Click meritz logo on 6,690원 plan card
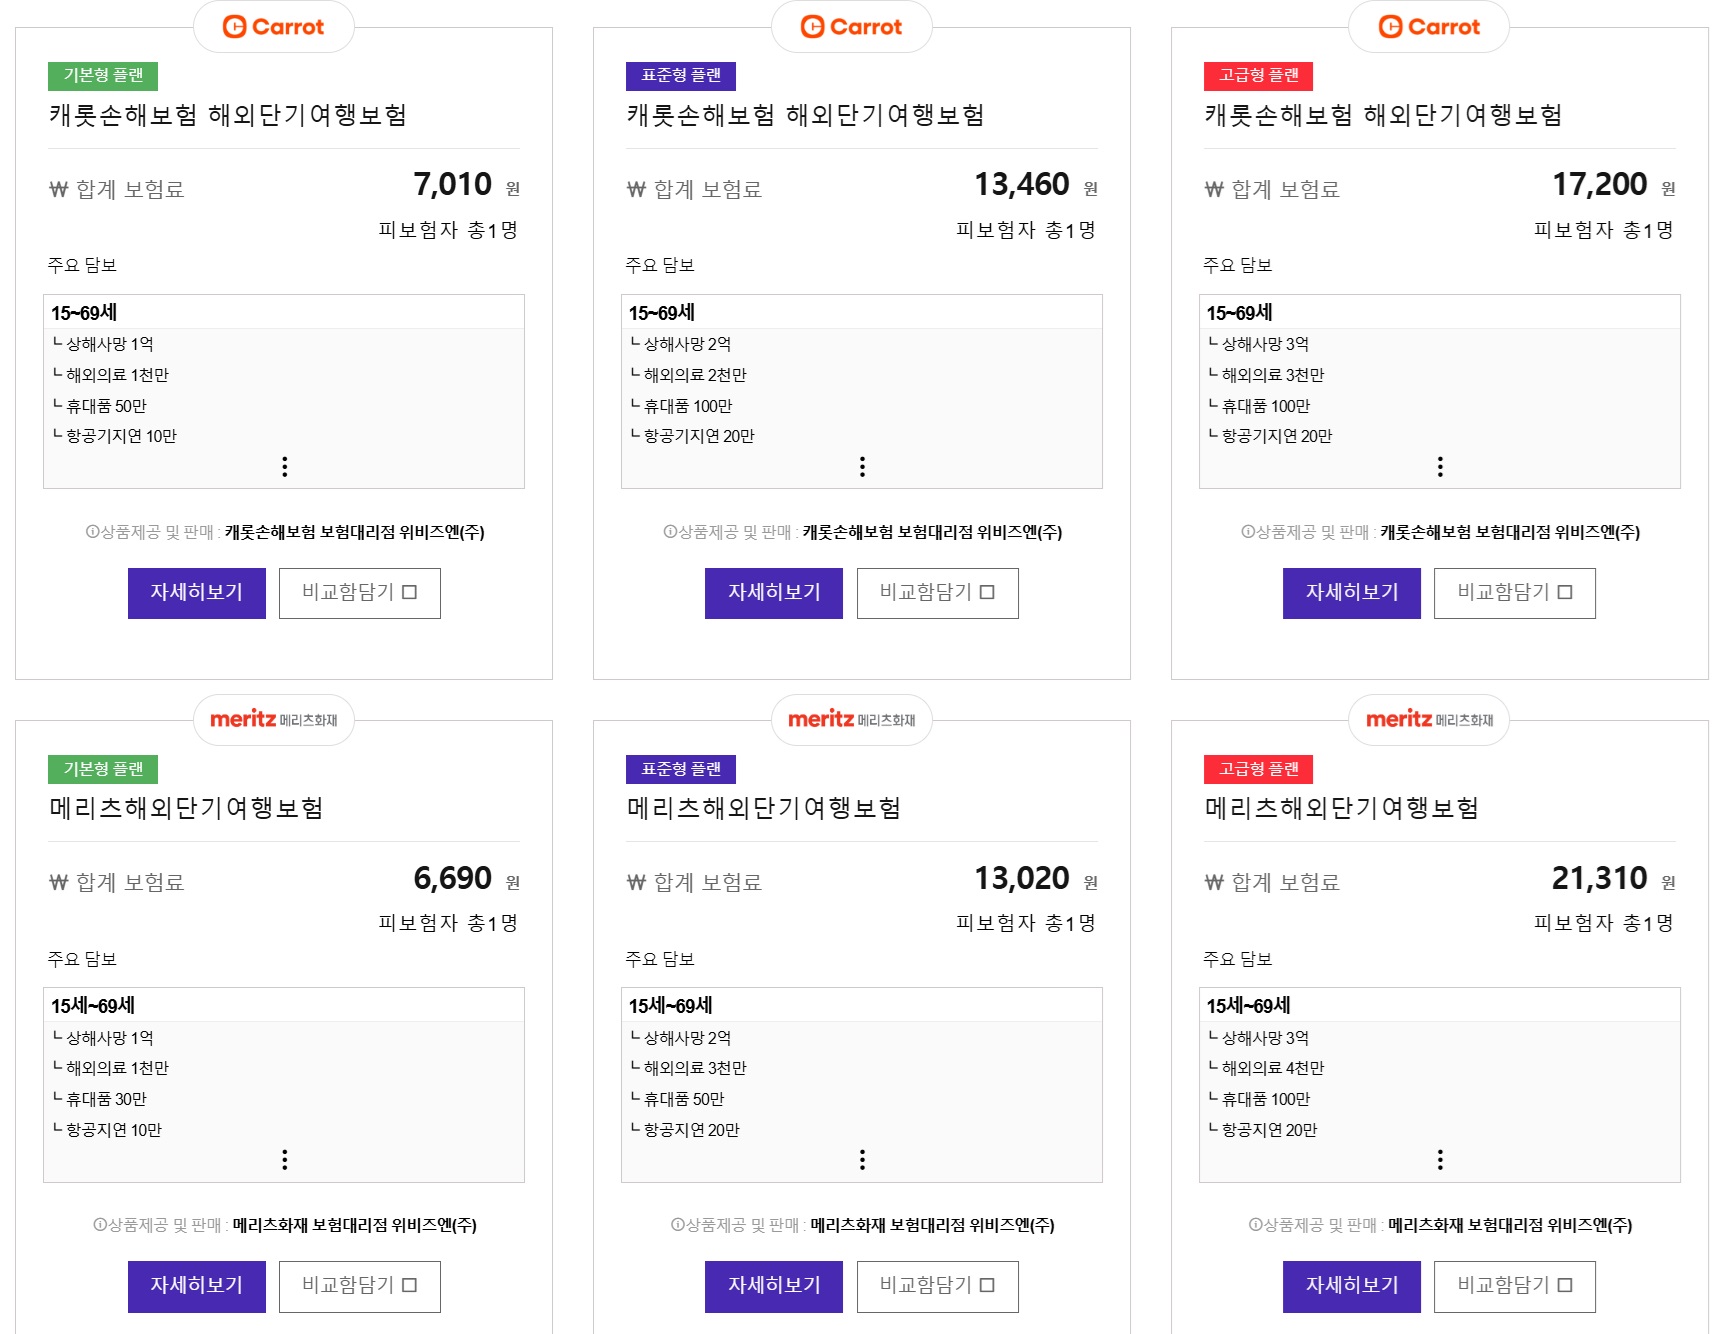 click(273, 719)
